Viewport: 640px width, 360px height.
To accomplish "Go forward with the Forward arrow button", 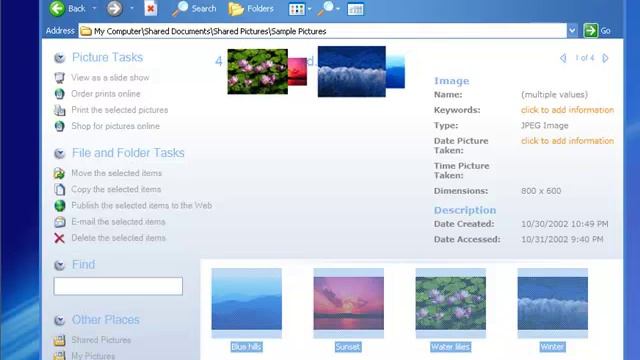I will (x=115, y=9).
